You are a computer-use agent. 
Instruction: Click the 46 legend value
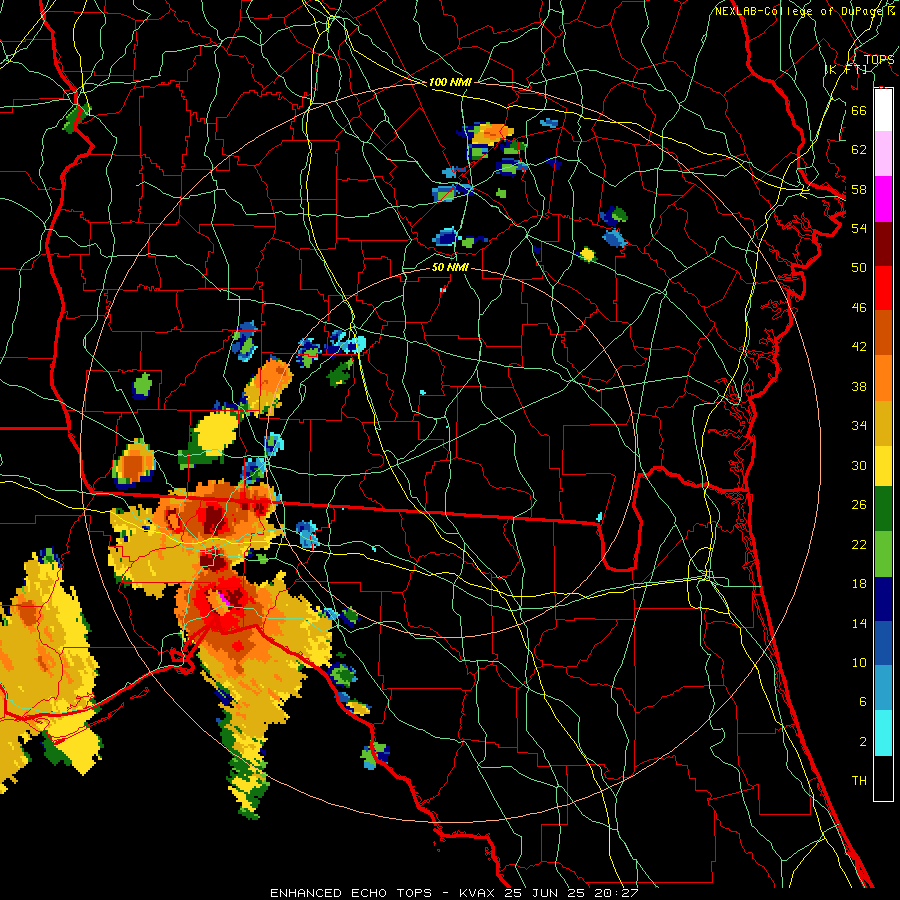pyautogui.click(x=859, y=308)
